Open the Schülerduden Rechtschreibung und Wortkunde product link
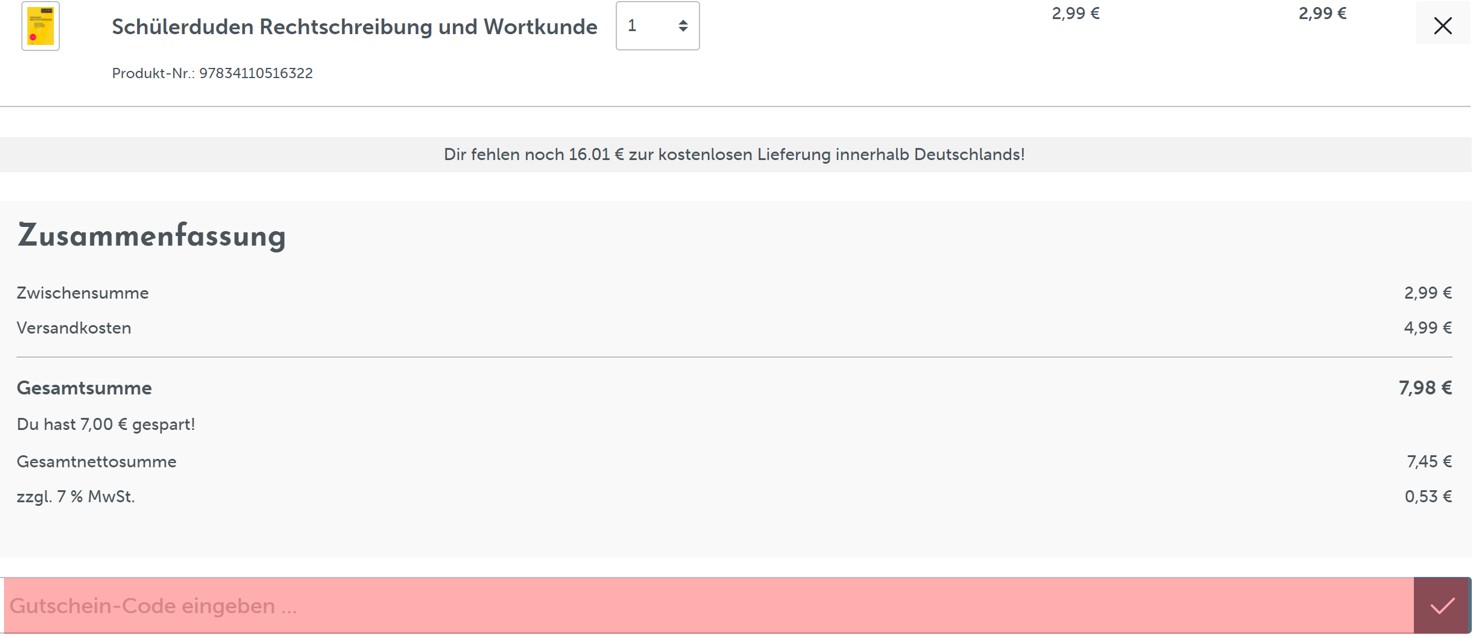Image resolution: width=1480 pixels, height=638 pixels. tap(354, 27)
